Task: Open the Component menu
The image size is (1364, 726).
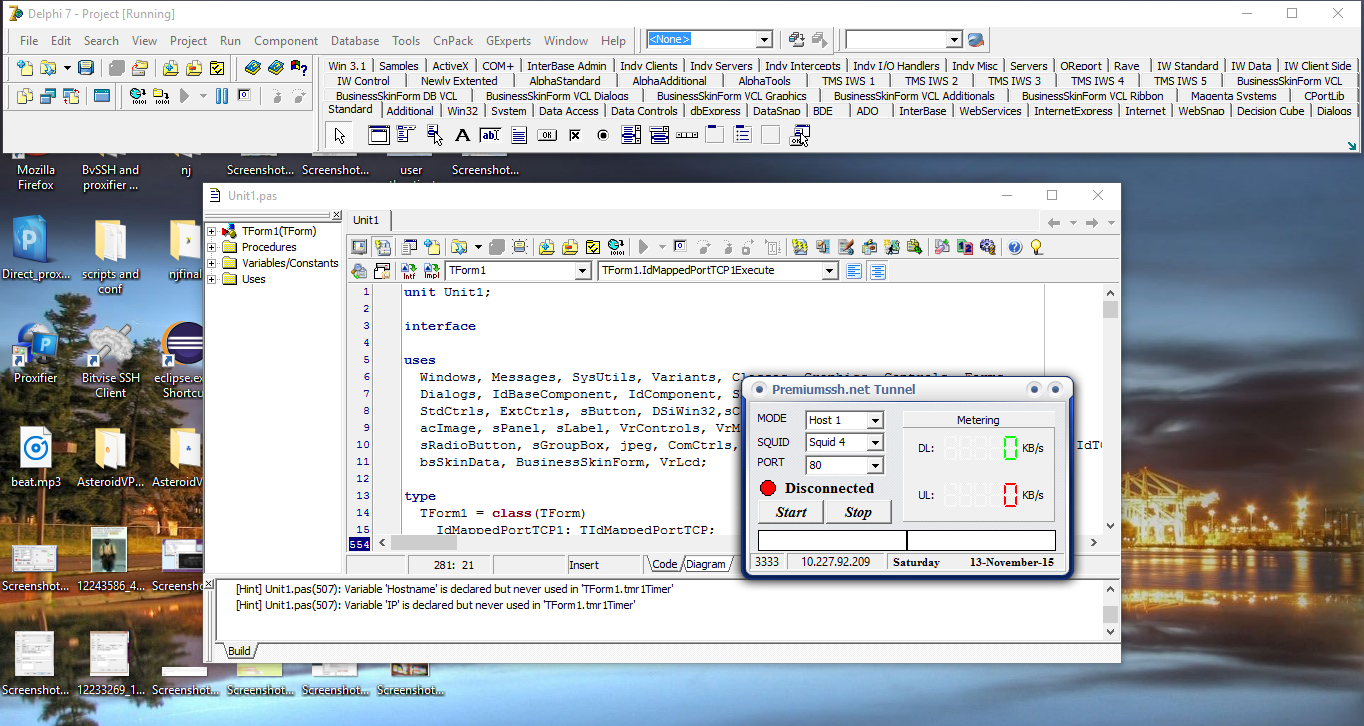Action: pos(286,41)
